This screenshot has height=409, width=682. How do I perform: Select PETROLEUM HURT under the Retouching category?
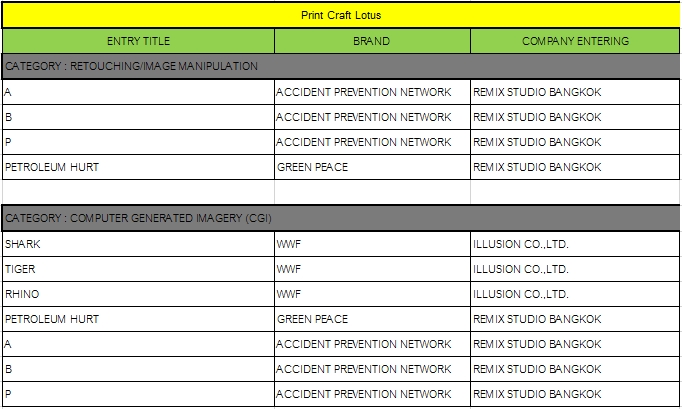(x=138, y=167)
